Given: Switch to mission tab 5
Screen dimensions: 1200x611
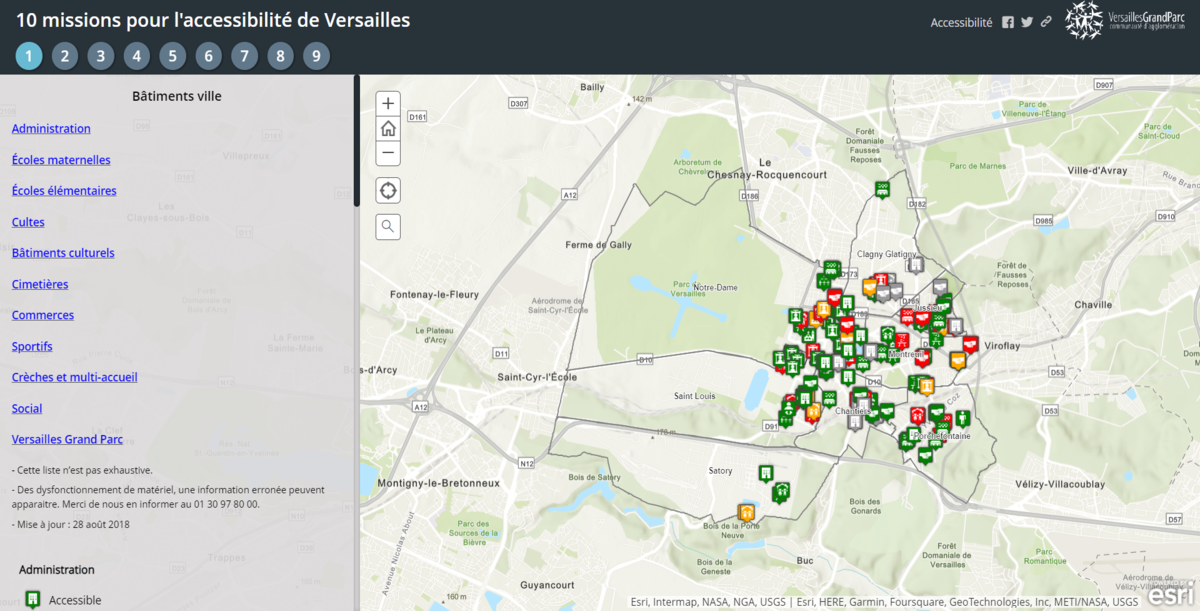Looking at the screenshot, I should [x=173, y=56].
